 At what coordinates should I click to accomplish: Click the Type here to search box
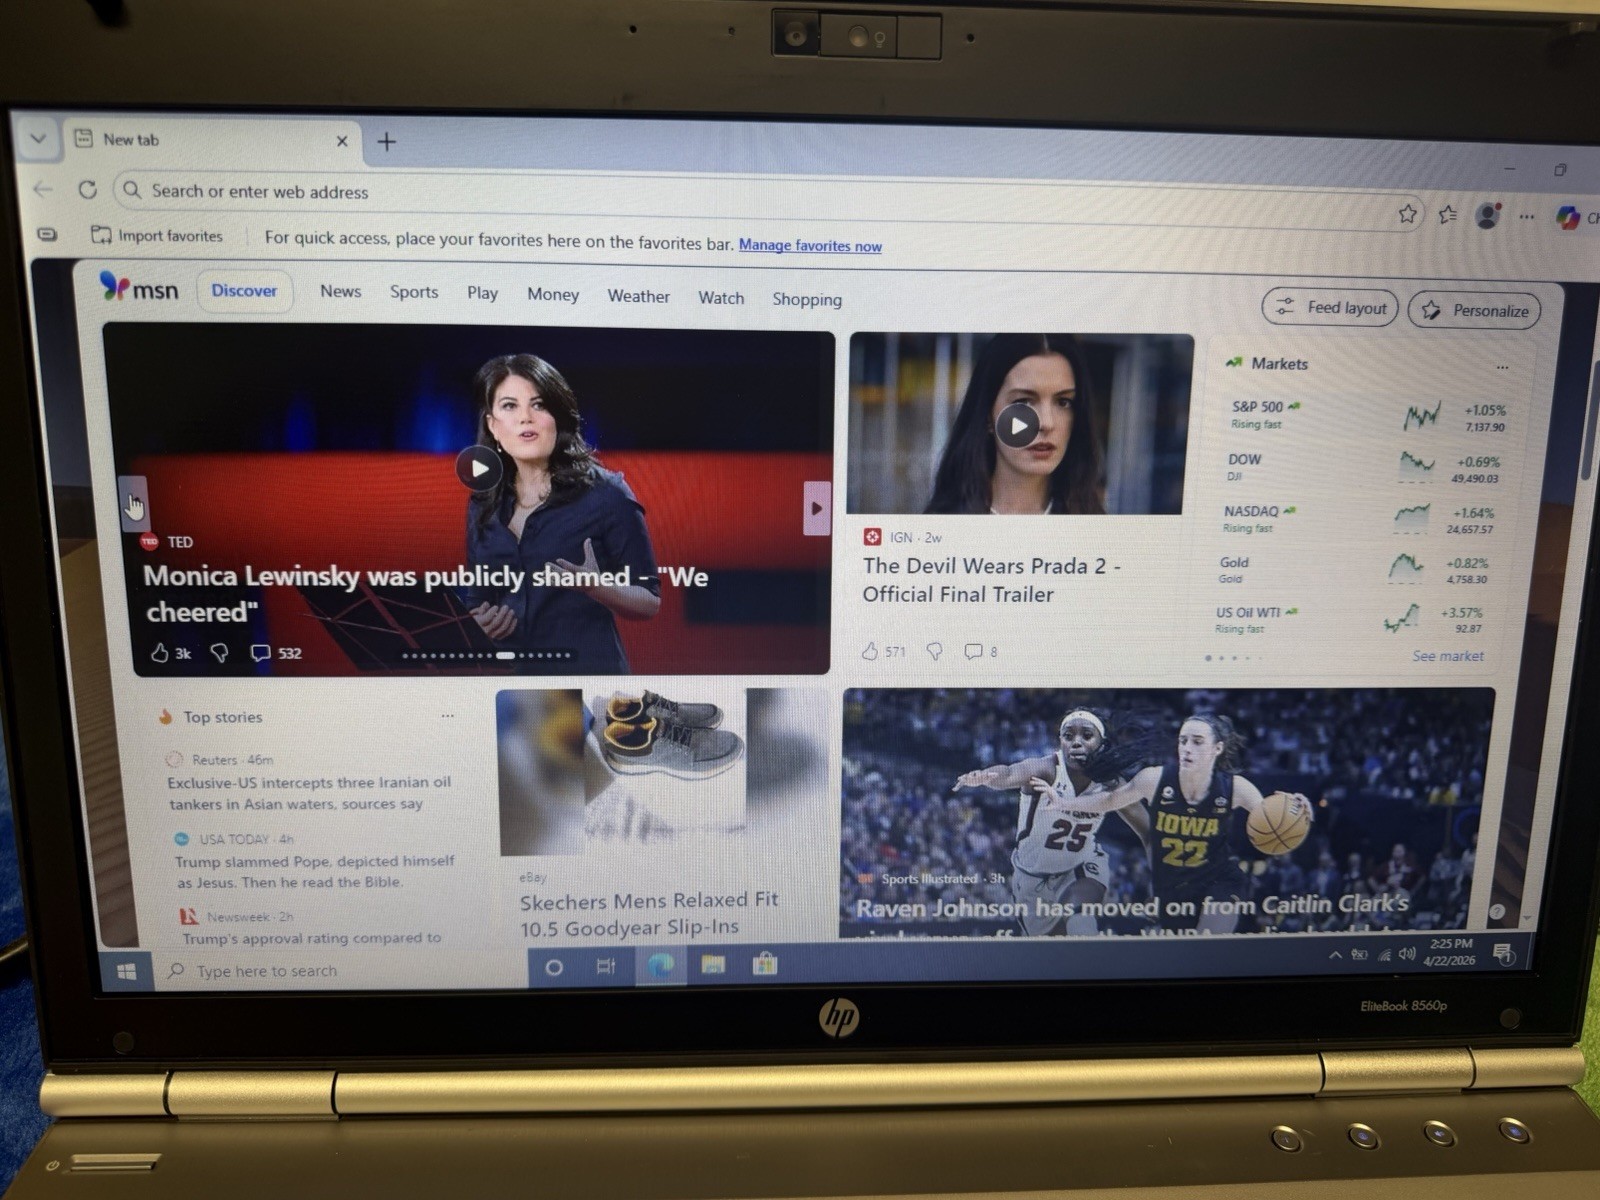click(340, 971)
